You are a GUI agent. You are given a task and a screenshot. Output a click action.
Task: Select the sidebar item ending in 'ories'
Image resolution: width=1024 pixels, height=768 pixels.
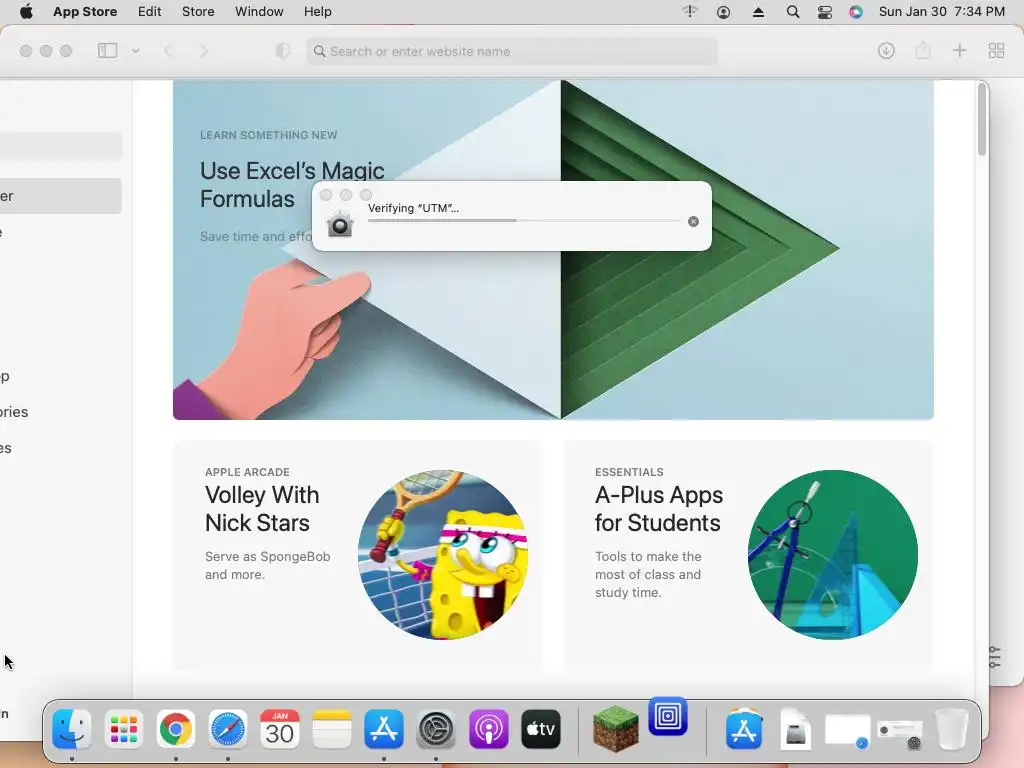click(14, 412)
